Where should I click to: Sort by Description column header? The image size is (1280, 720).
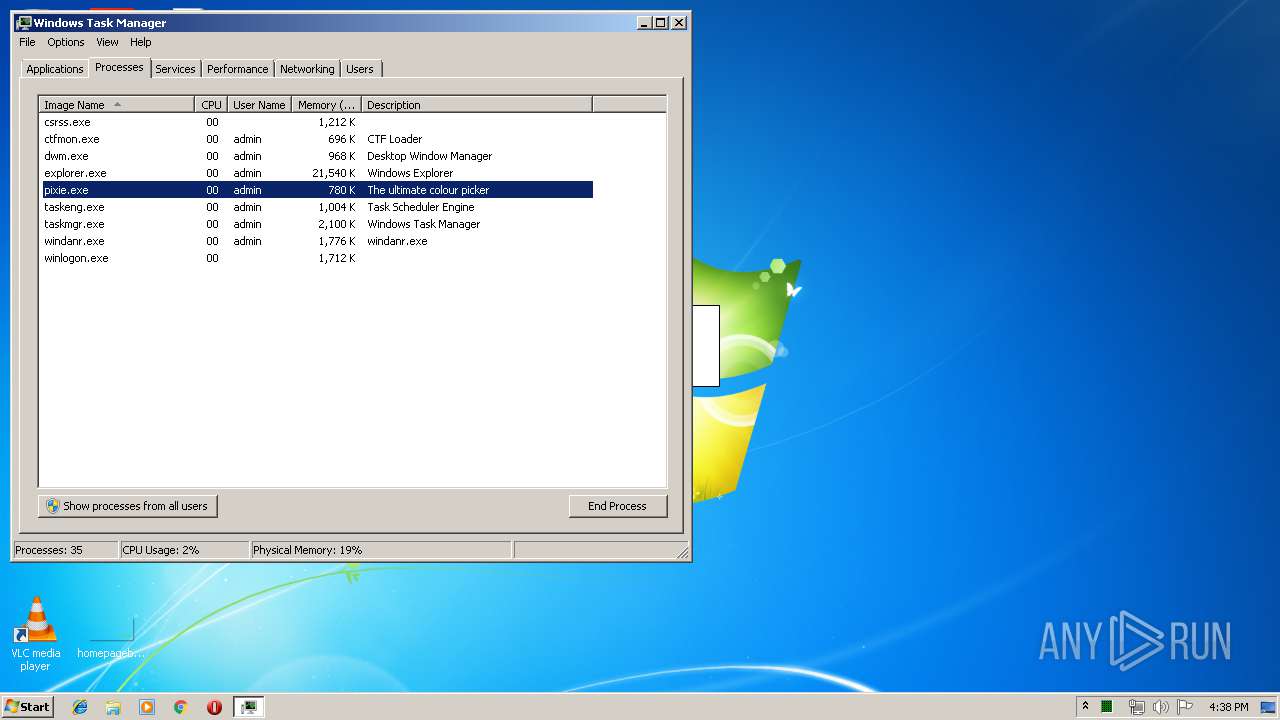(477, 105)
